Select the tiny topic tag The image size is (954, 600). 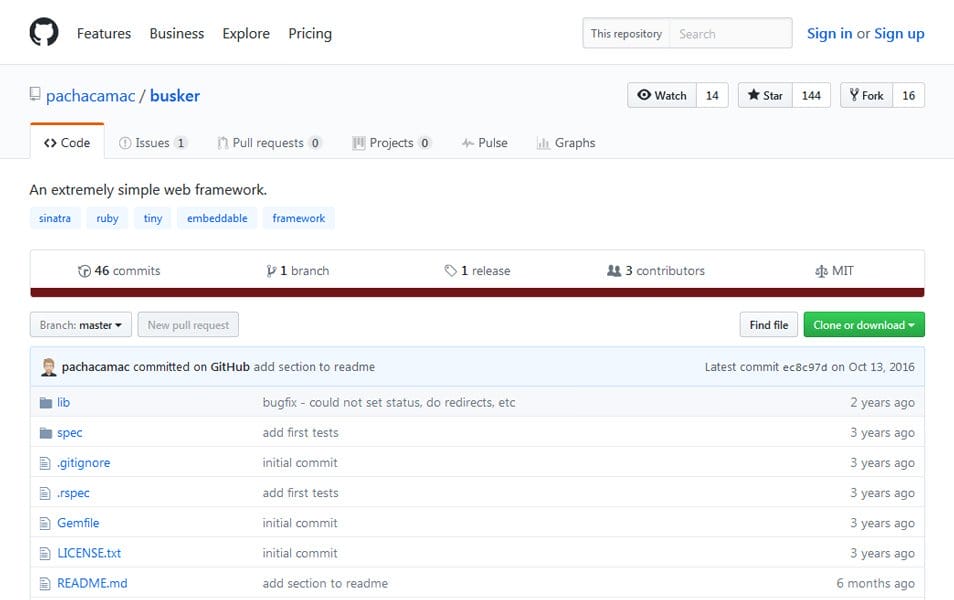point(153,218)
